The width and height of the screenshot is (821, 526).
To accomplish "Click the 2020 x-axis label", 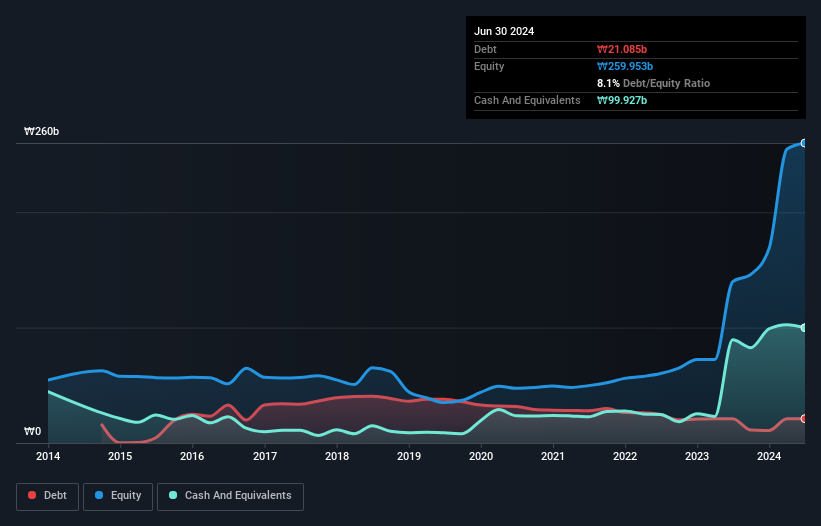I will tap(481, 456).
